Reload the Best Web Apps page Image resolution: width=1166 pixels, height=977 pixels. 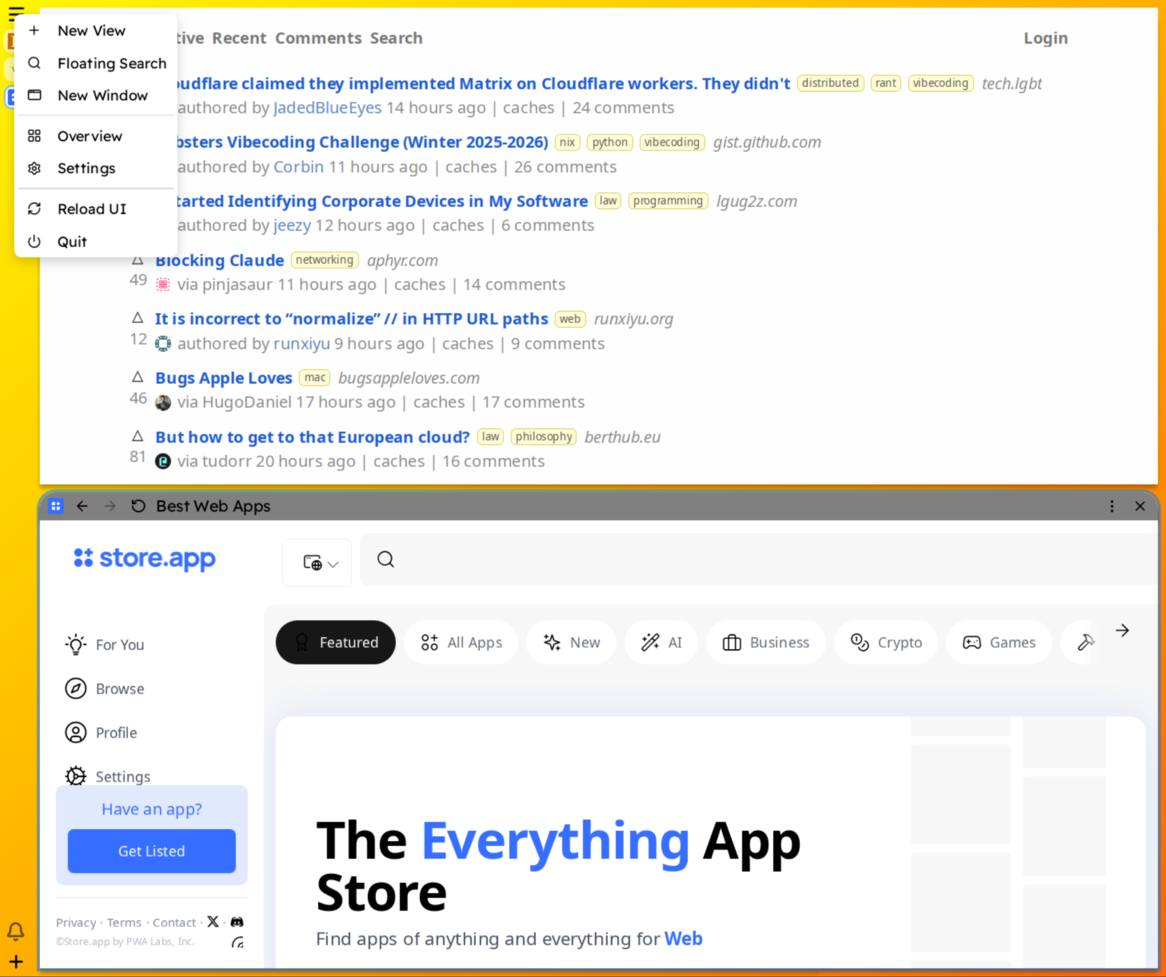click(x=138, y=506)
